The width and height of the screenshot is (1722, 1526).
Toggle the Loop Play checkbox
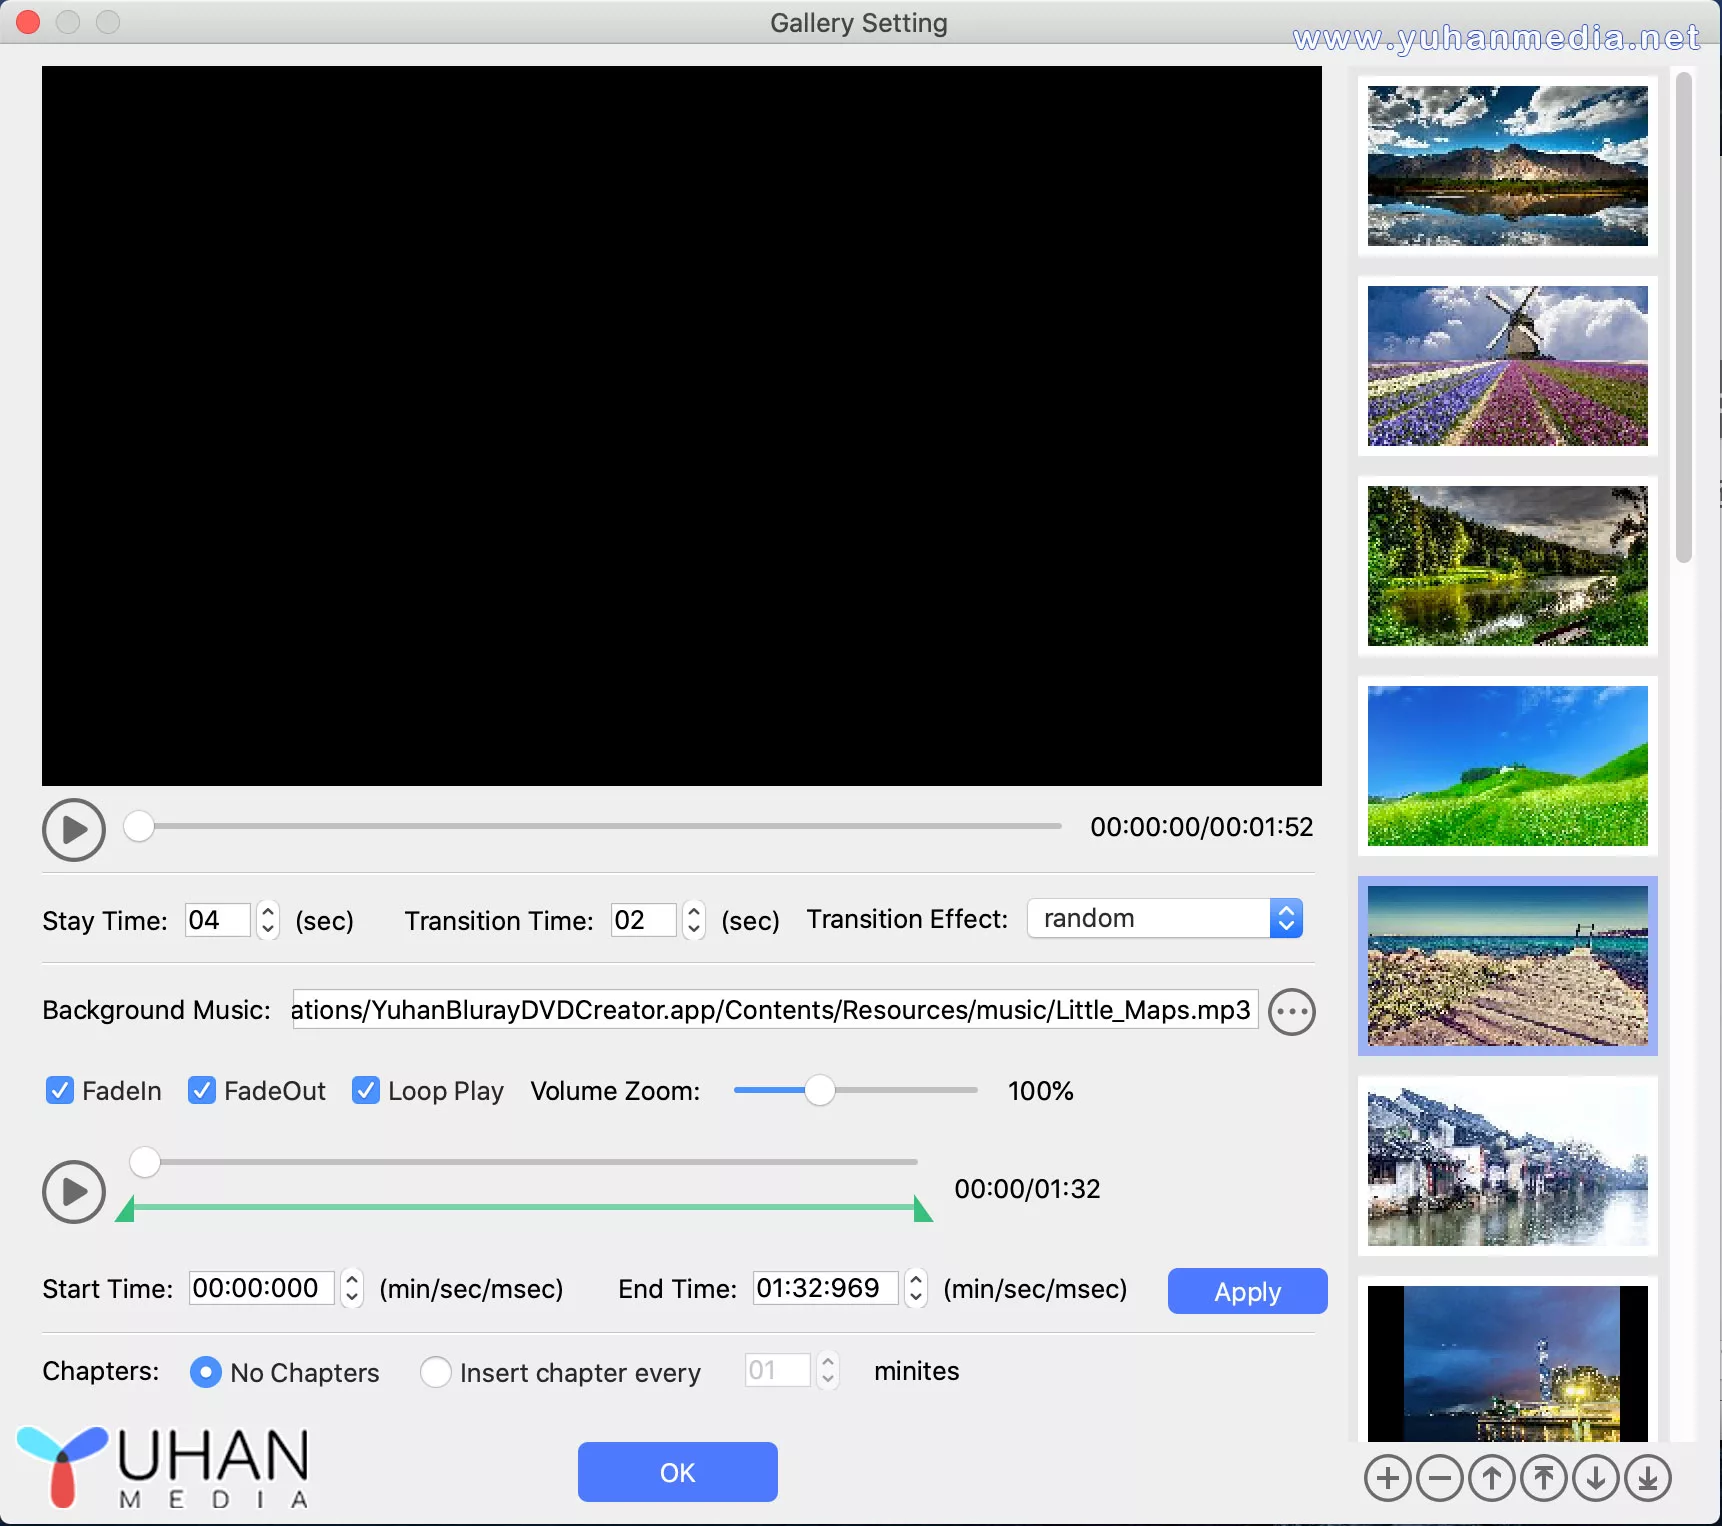click(365, 1090)
